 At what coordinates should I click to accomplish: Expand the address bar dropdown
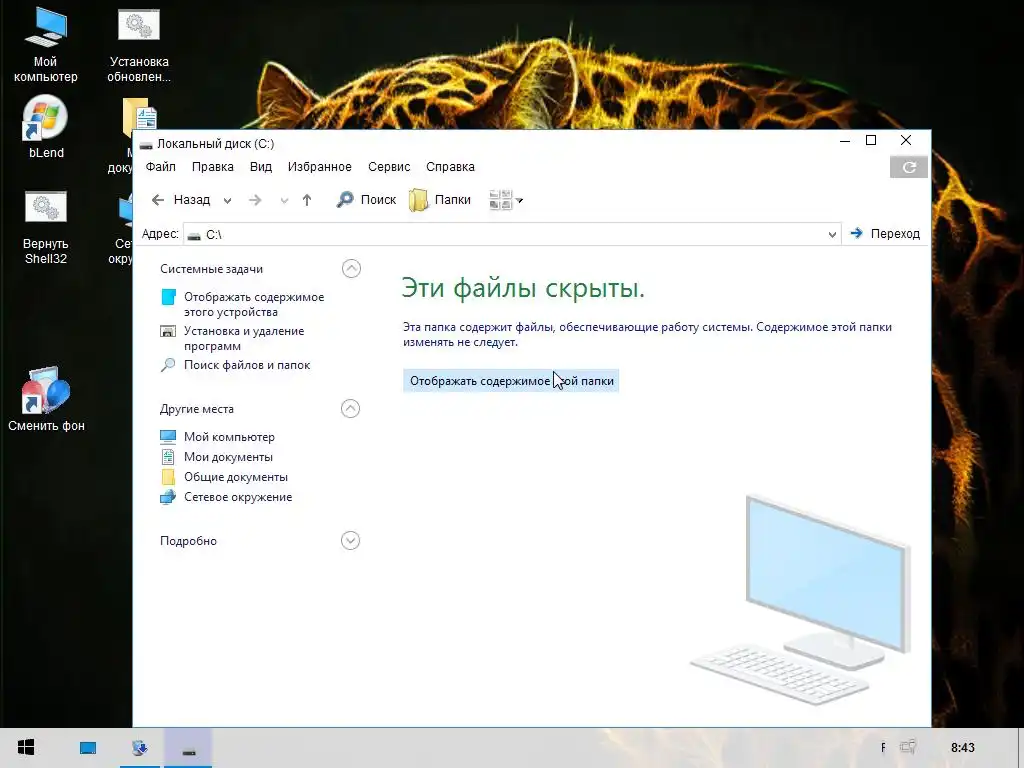832,234
